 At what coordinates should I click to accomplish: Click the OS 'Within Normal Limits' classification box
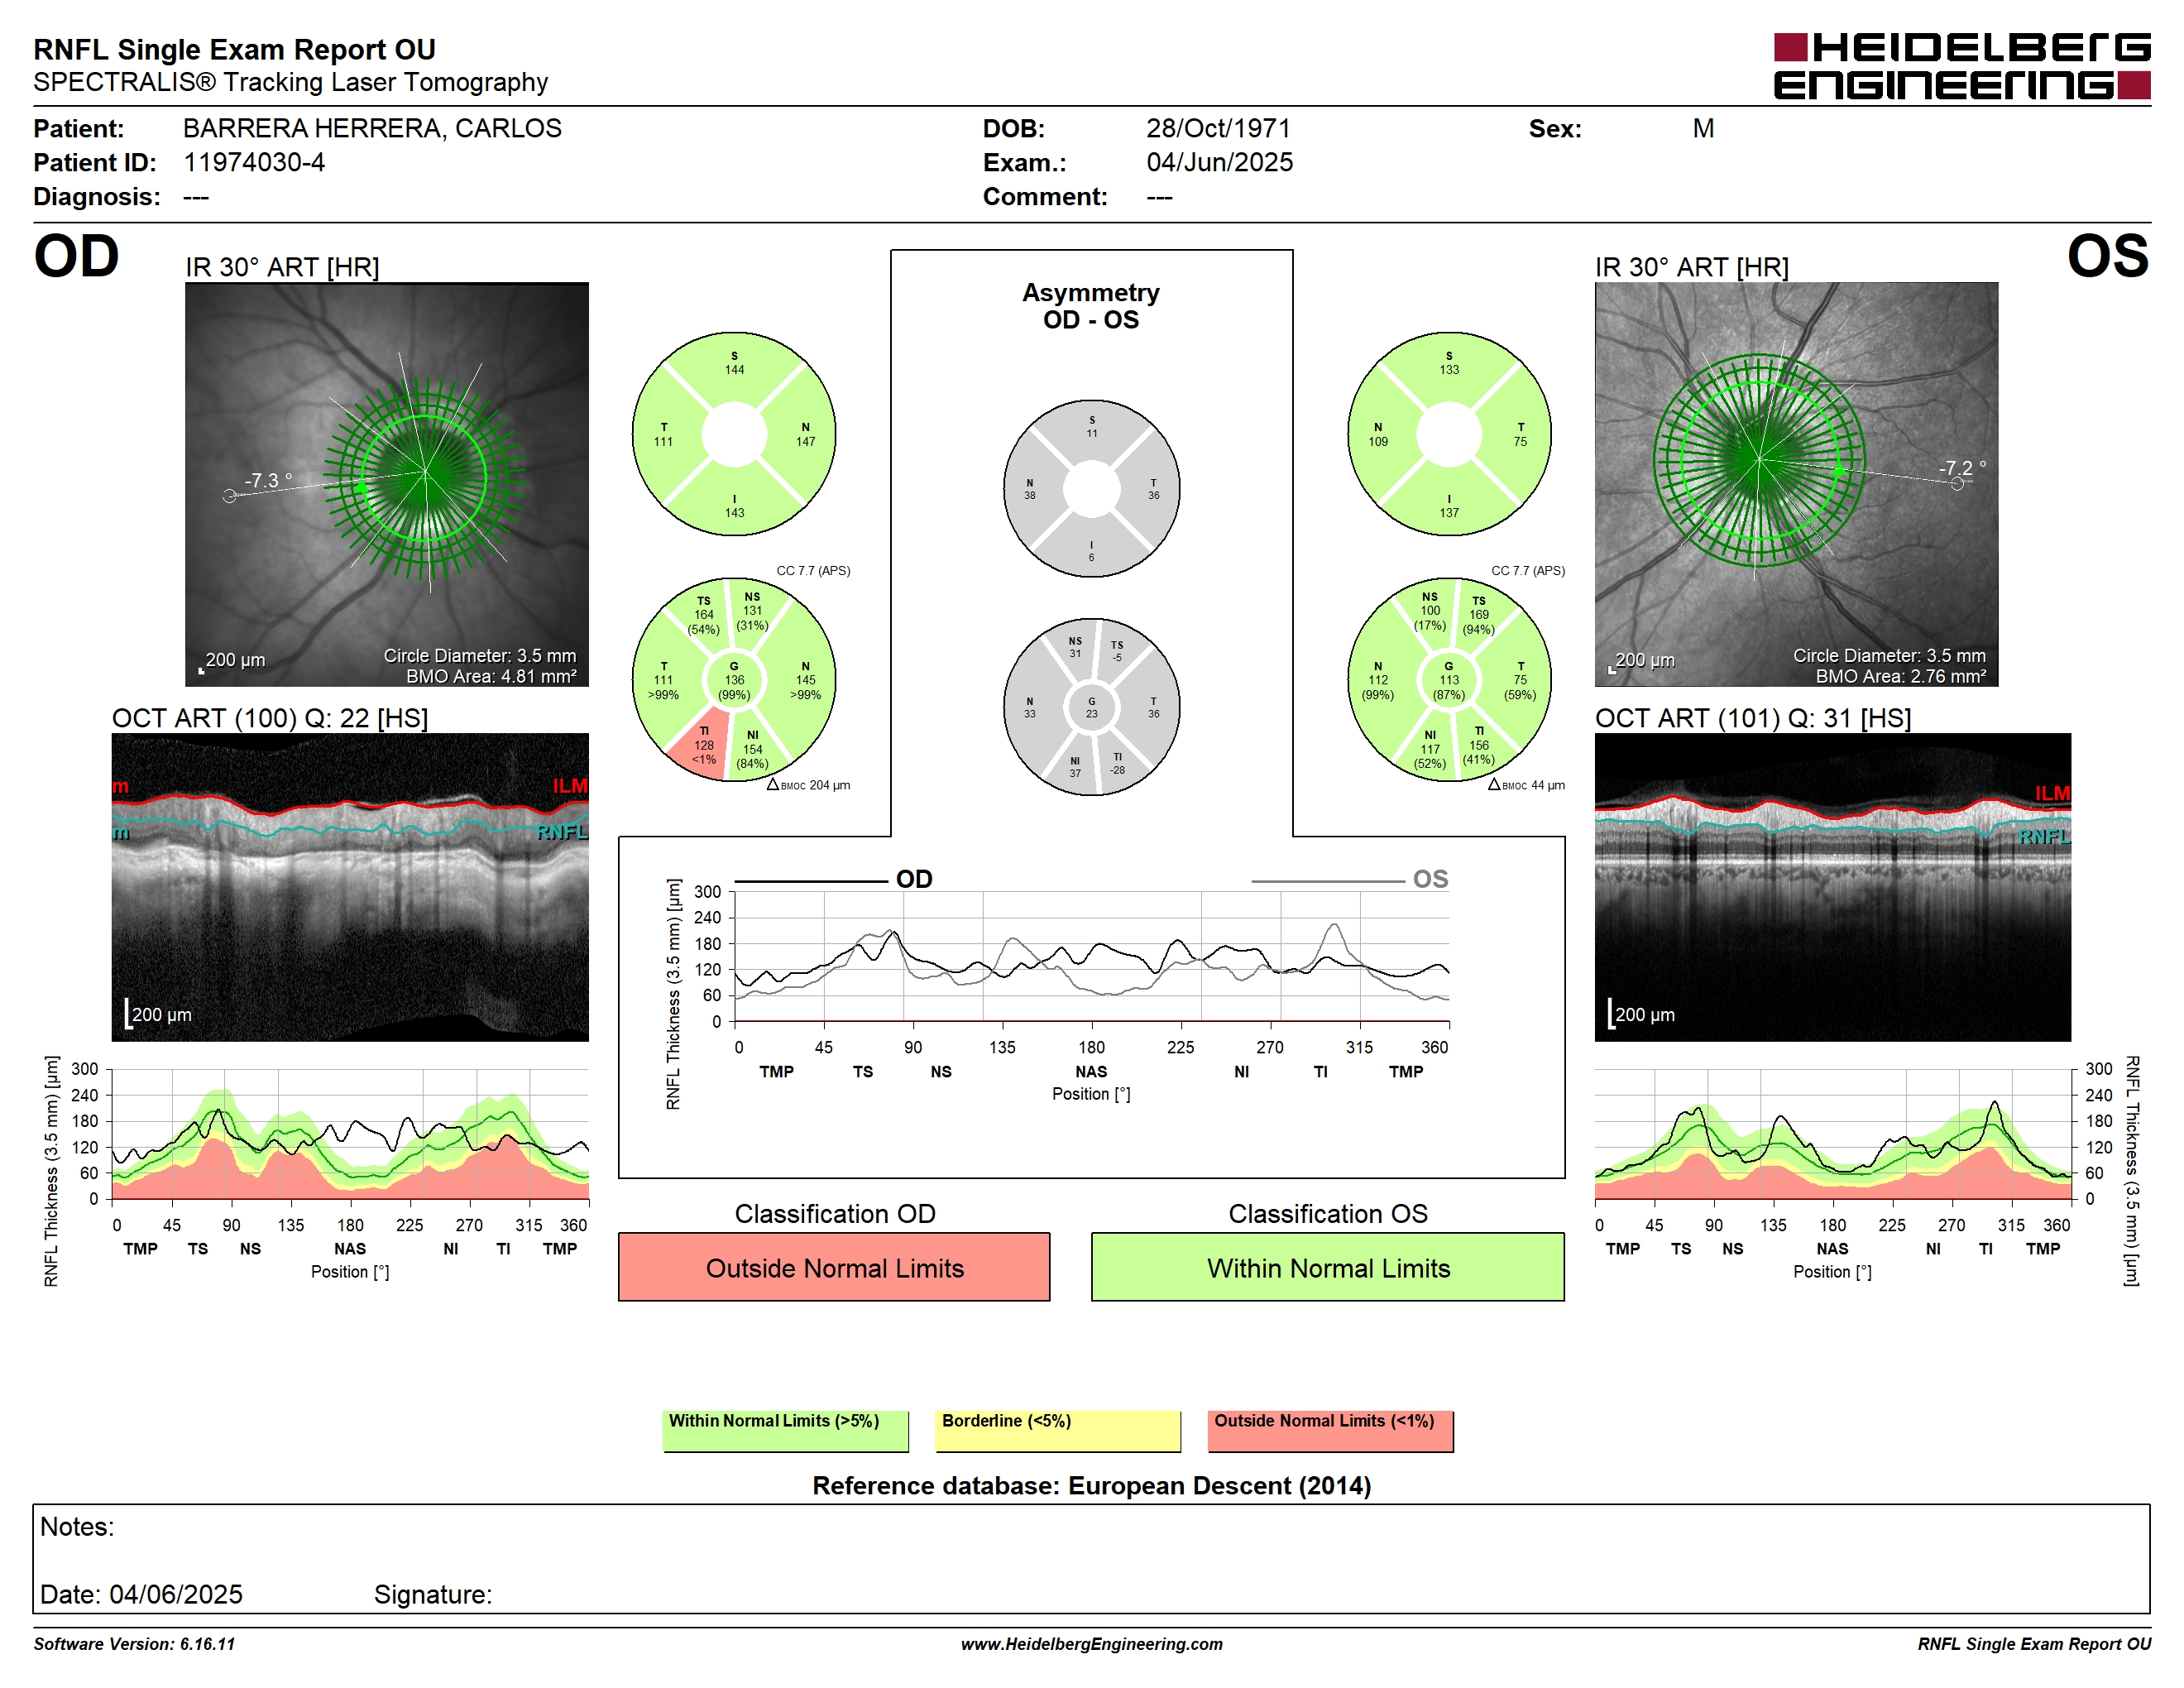pos(1328,1267)
